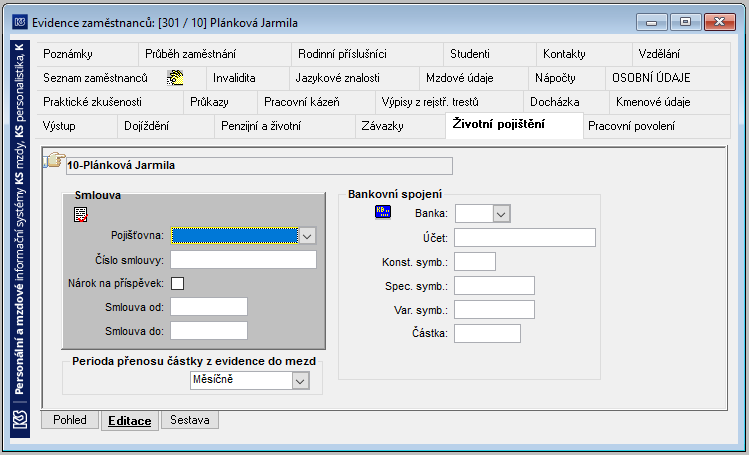The image size is (749, 455).
Task: Toggle the Nárok na příspěvek checkbox
Action: point(177,284)
